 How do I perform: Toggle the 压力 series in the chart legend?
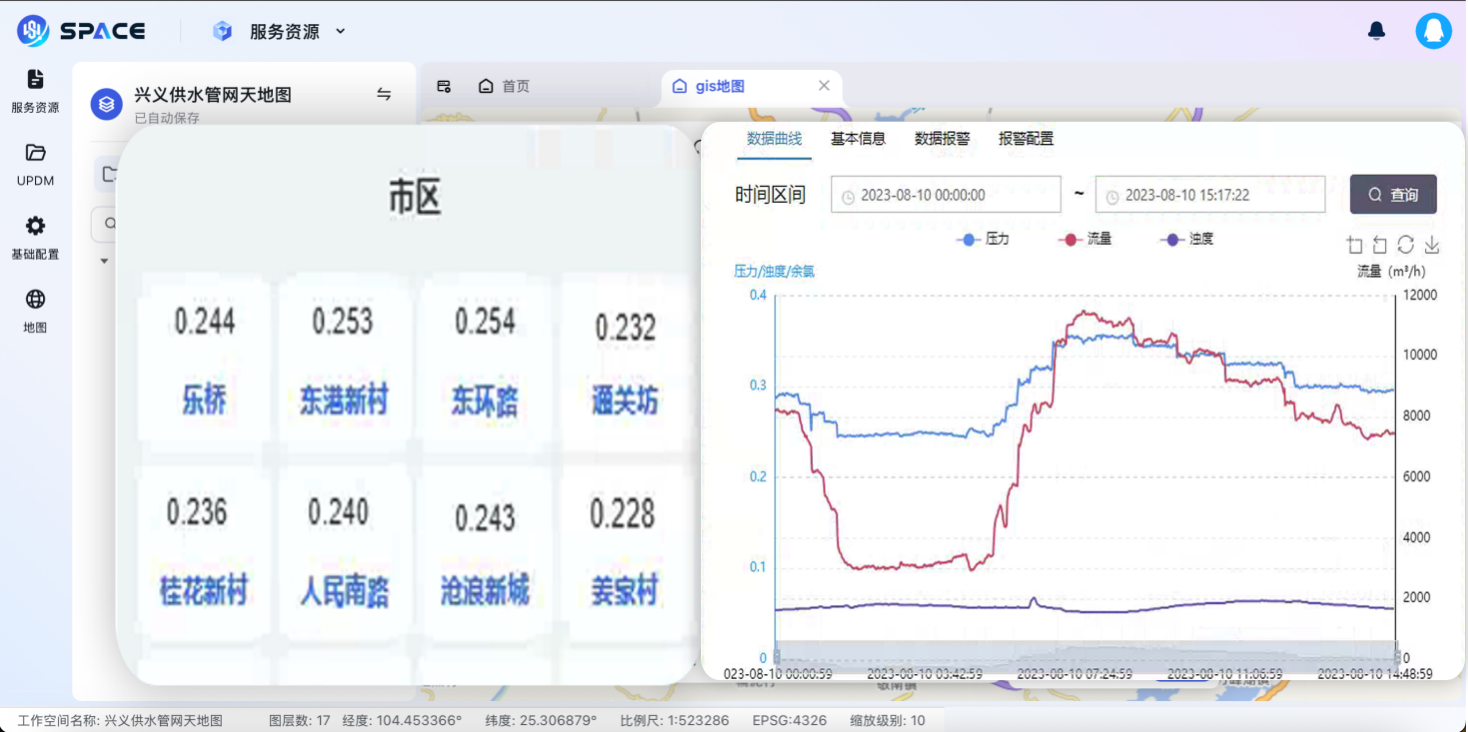click(983, 239)
